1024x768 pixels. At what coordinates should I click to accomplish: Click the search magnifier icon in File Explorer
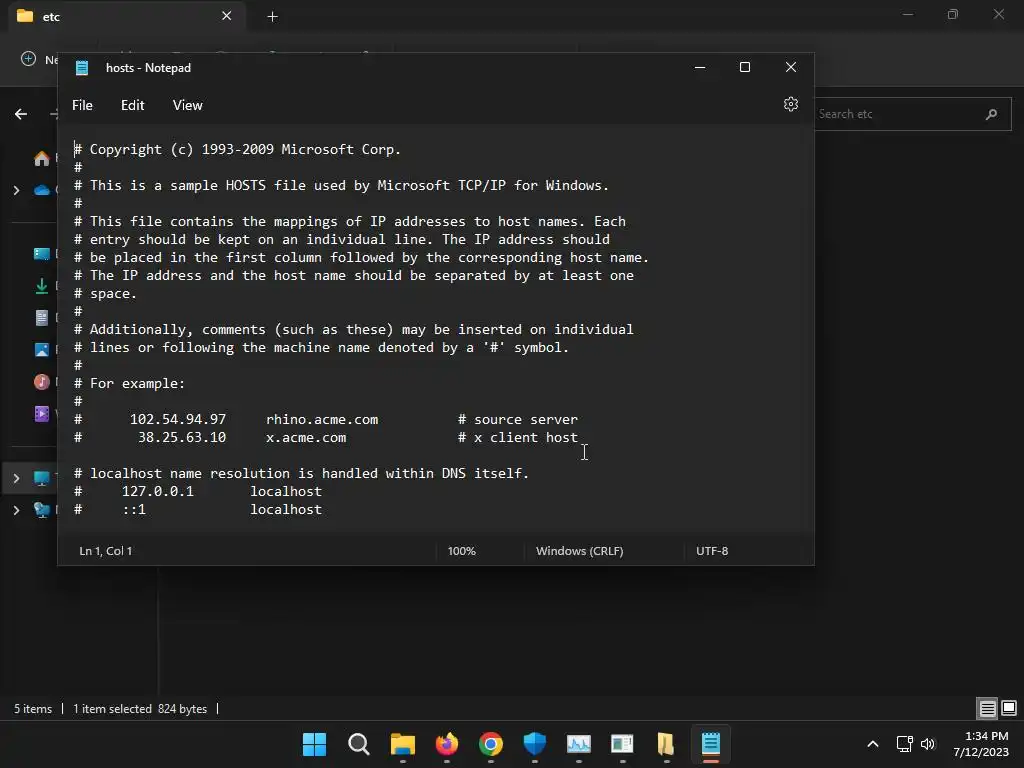pyautogui.click(x=991, y=114)
